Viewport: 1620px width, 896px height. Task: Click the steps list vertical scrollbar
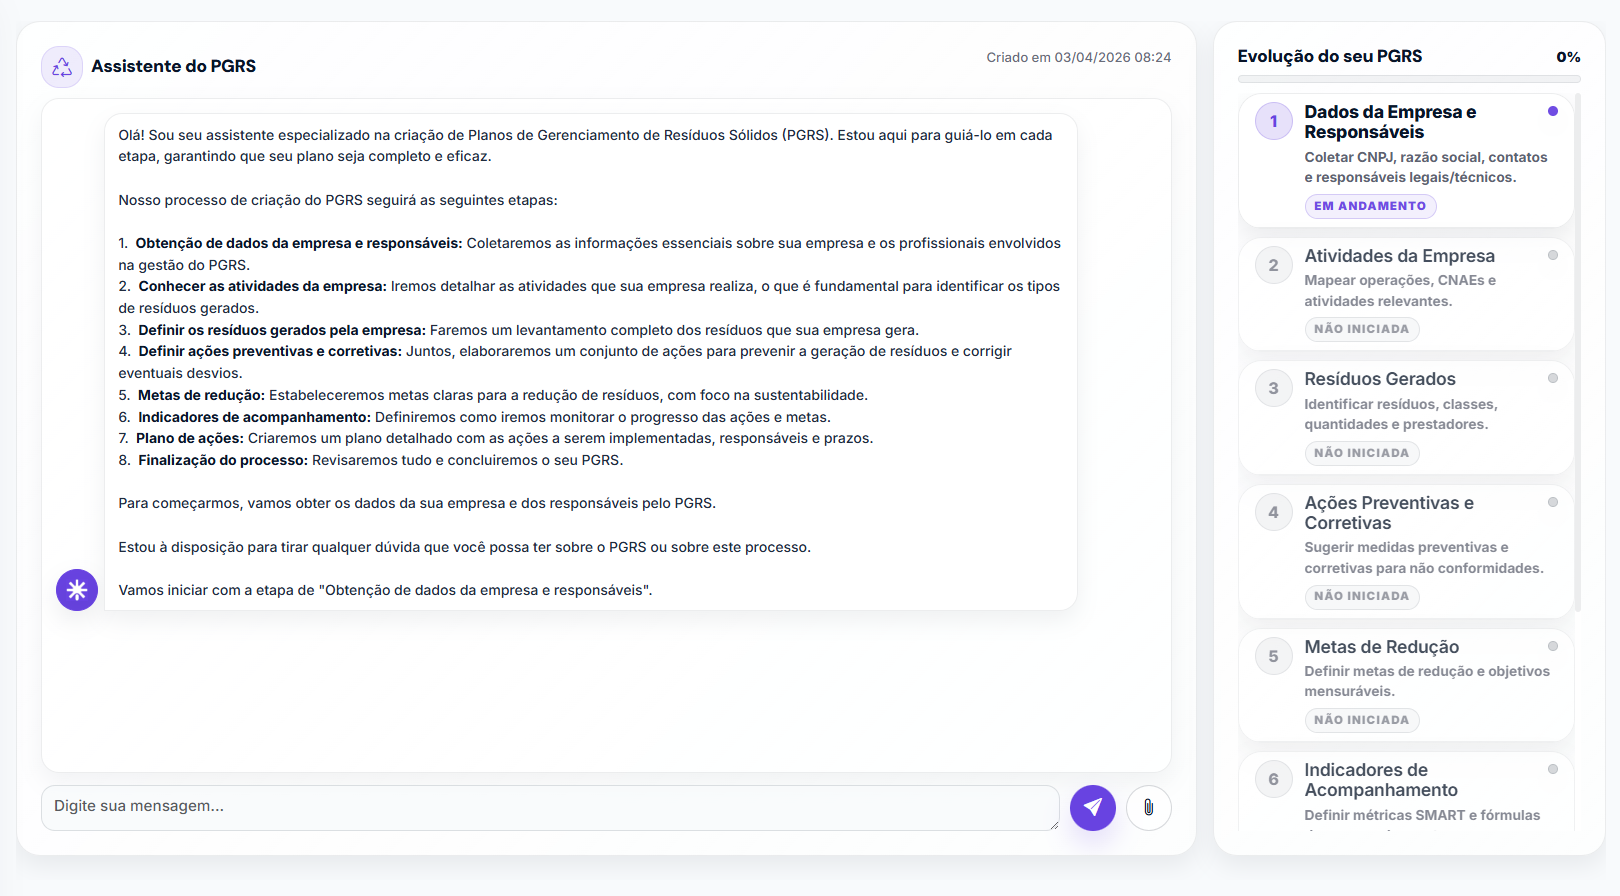tap(1578, 352)
